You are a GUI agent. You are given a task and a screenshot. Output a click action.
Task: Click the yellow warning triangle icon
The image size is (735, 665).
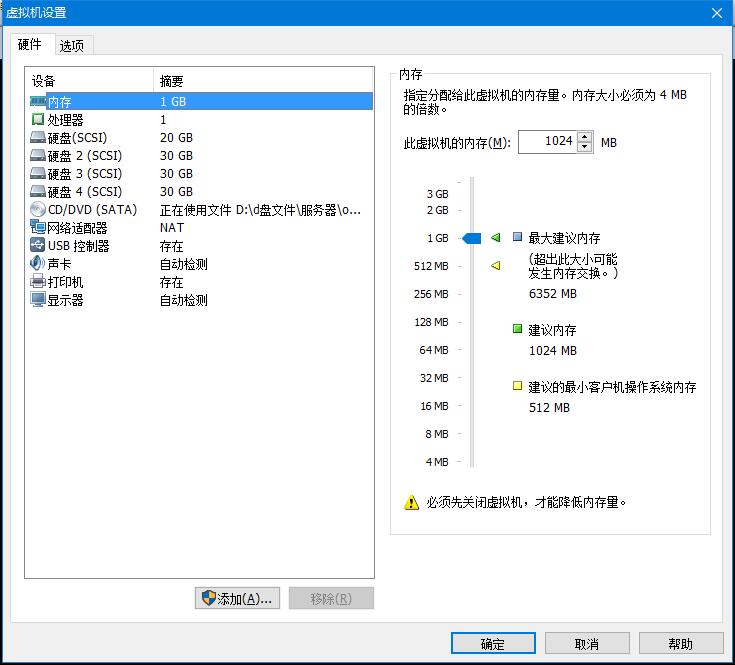pos(411,502)
